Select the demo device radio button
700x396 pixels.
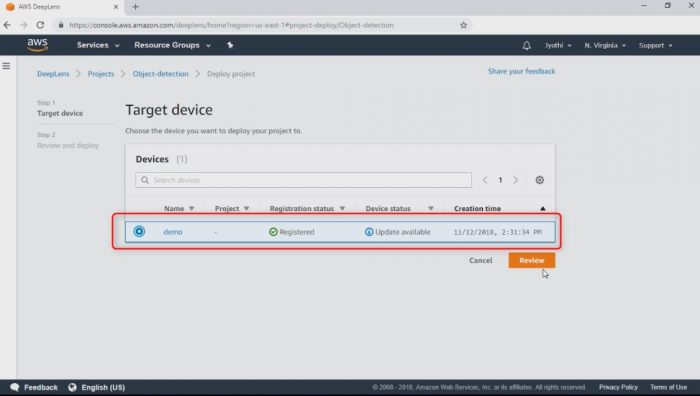point(139,231)
